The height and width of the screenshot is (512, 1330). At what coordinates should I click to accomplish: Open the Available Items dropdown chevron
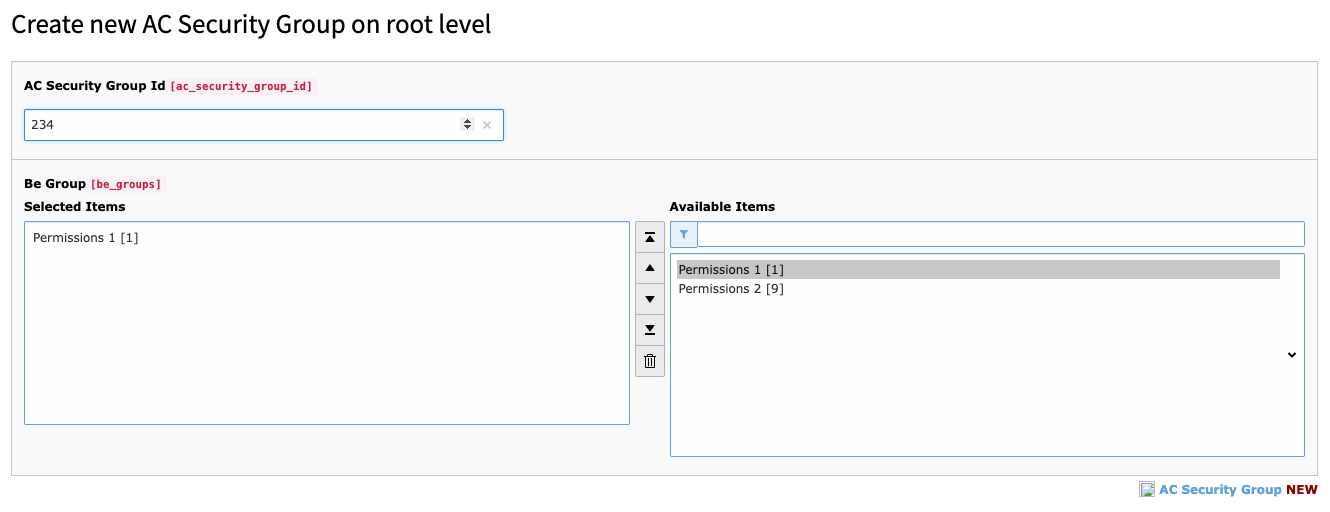point(1291,355)
